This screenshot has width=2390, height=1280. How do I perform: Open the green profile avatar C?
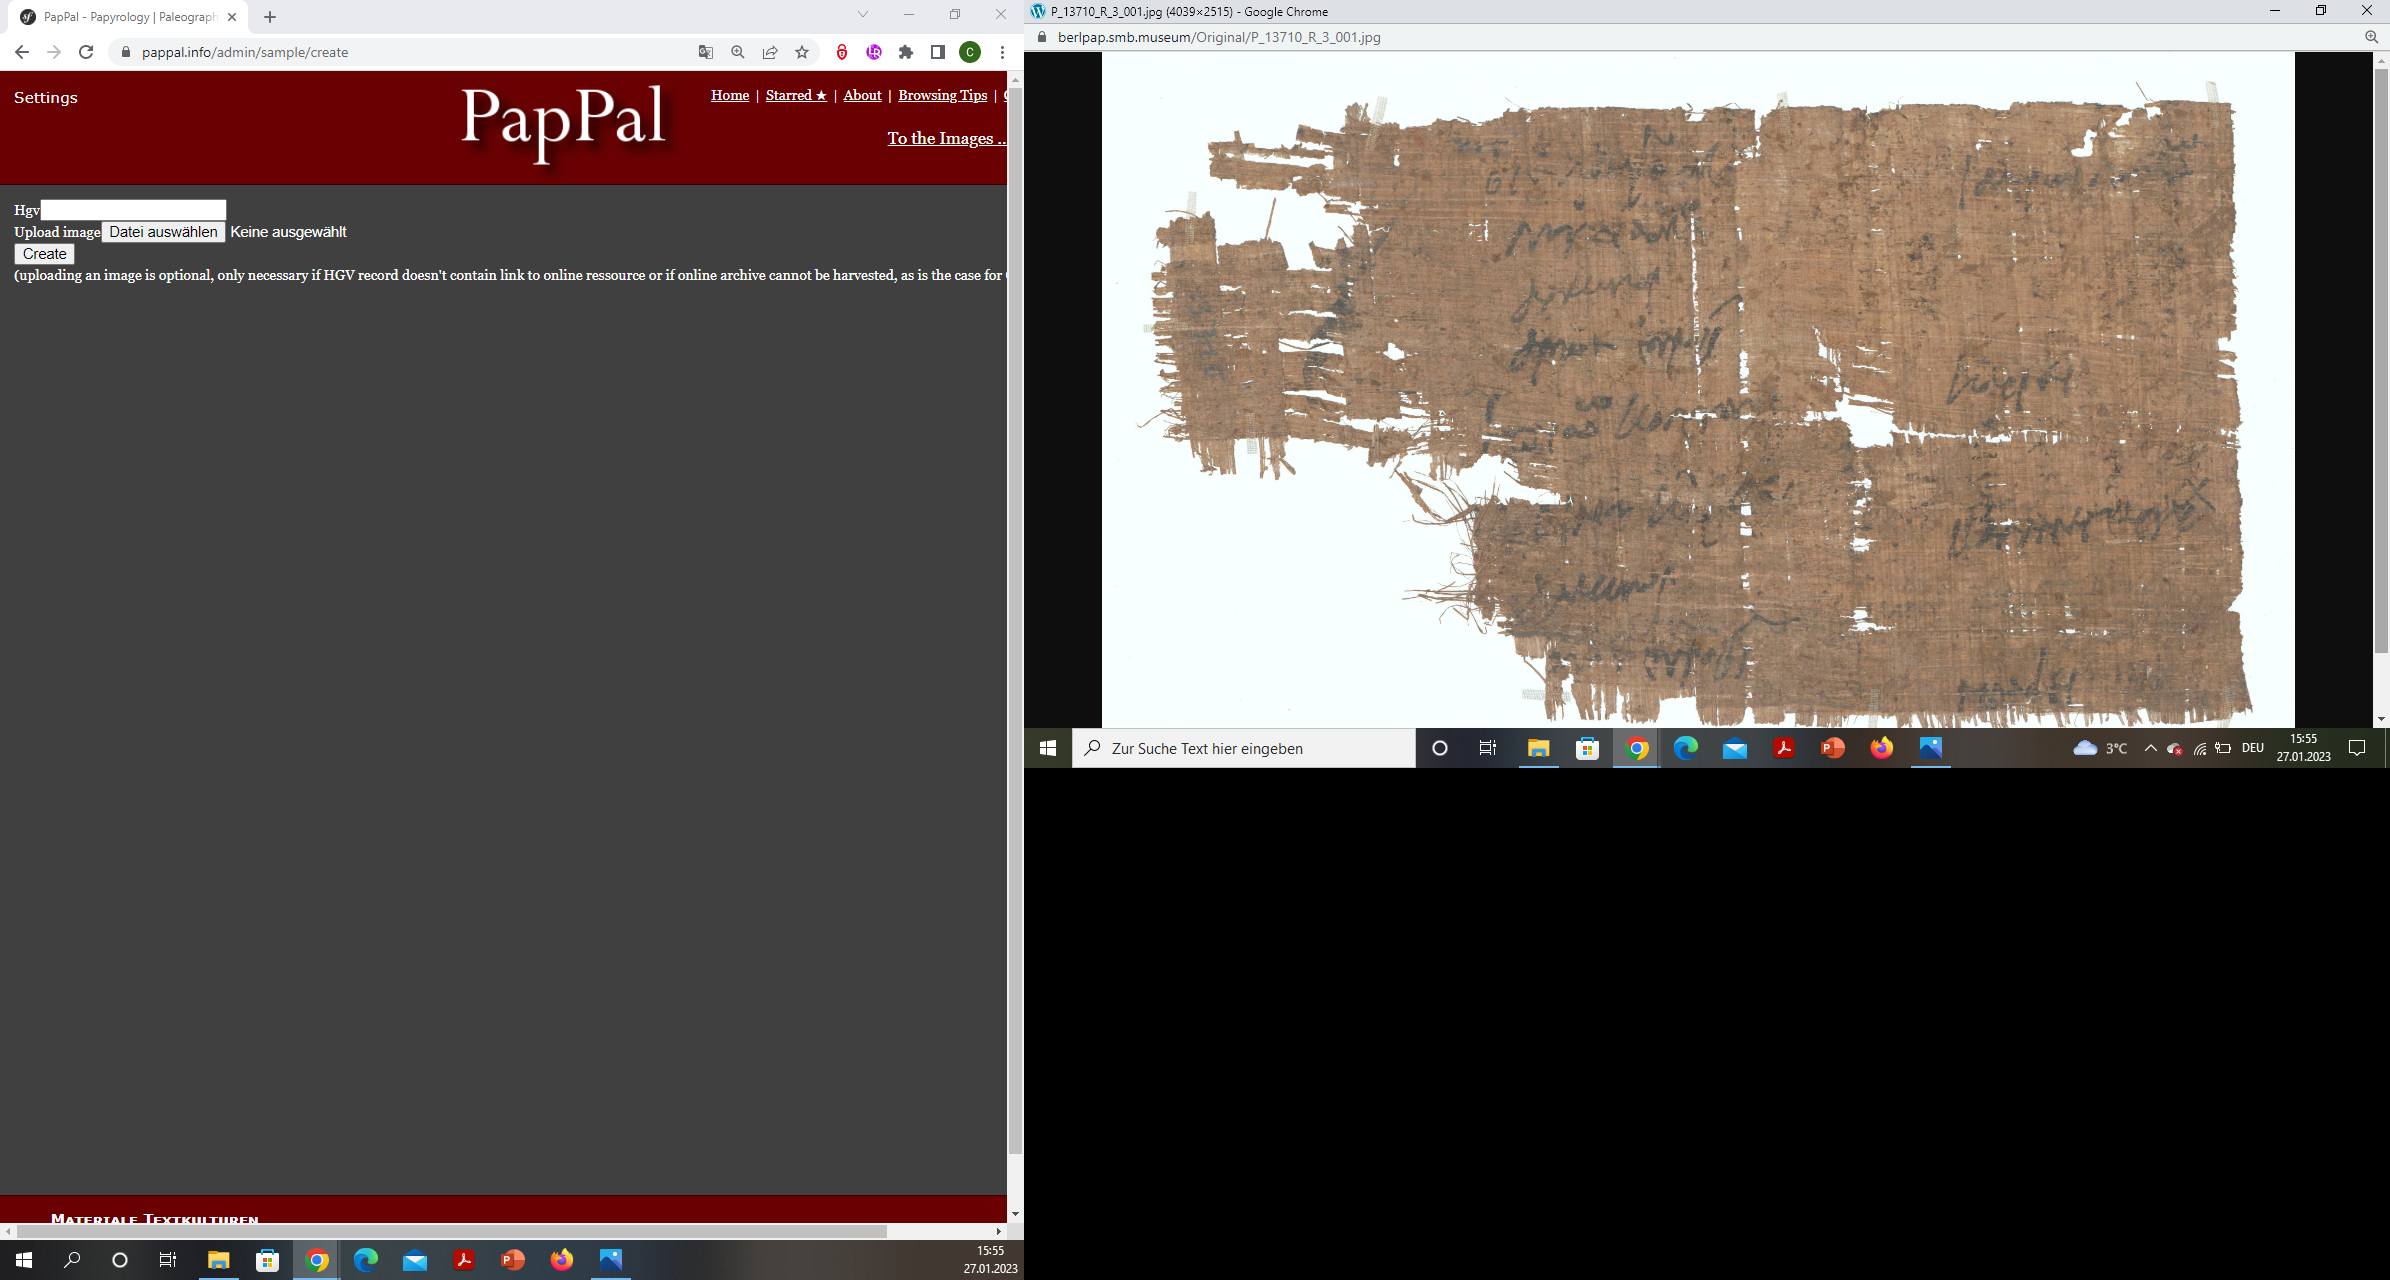[970, 52]
